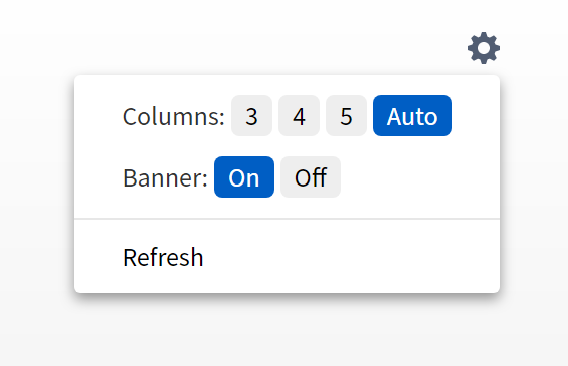Choose the 4 columns option
Screen dimensions: 568x366
click(299, 116)
